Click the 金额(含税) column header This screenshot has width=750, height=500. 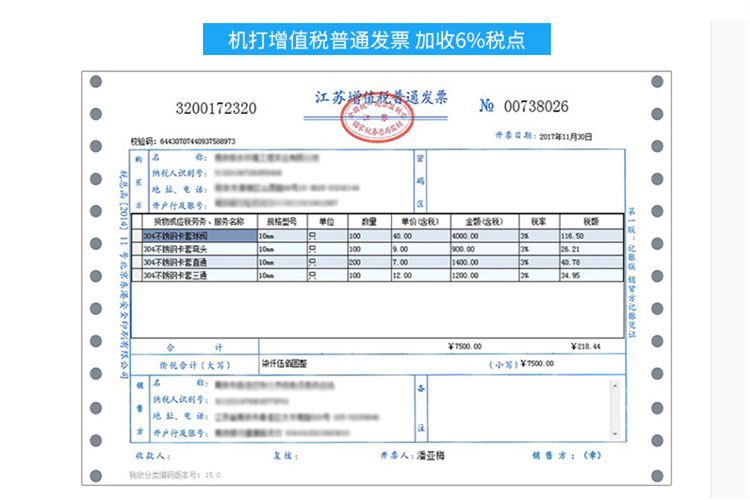tap(485, 222)
